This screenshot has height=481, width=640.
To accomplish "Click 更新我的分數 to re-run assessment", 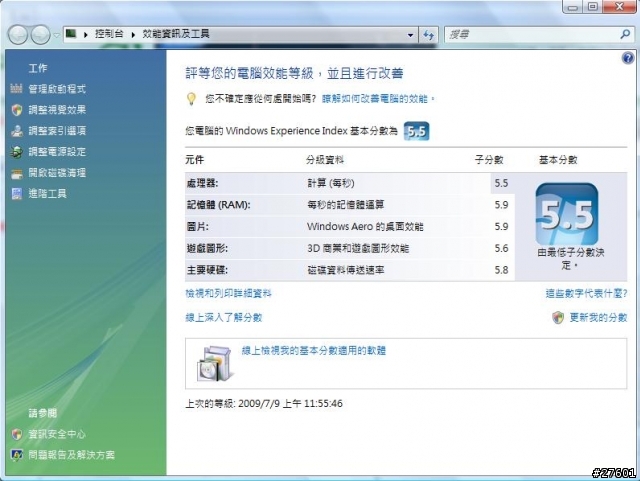I will (x=598, y=317).
